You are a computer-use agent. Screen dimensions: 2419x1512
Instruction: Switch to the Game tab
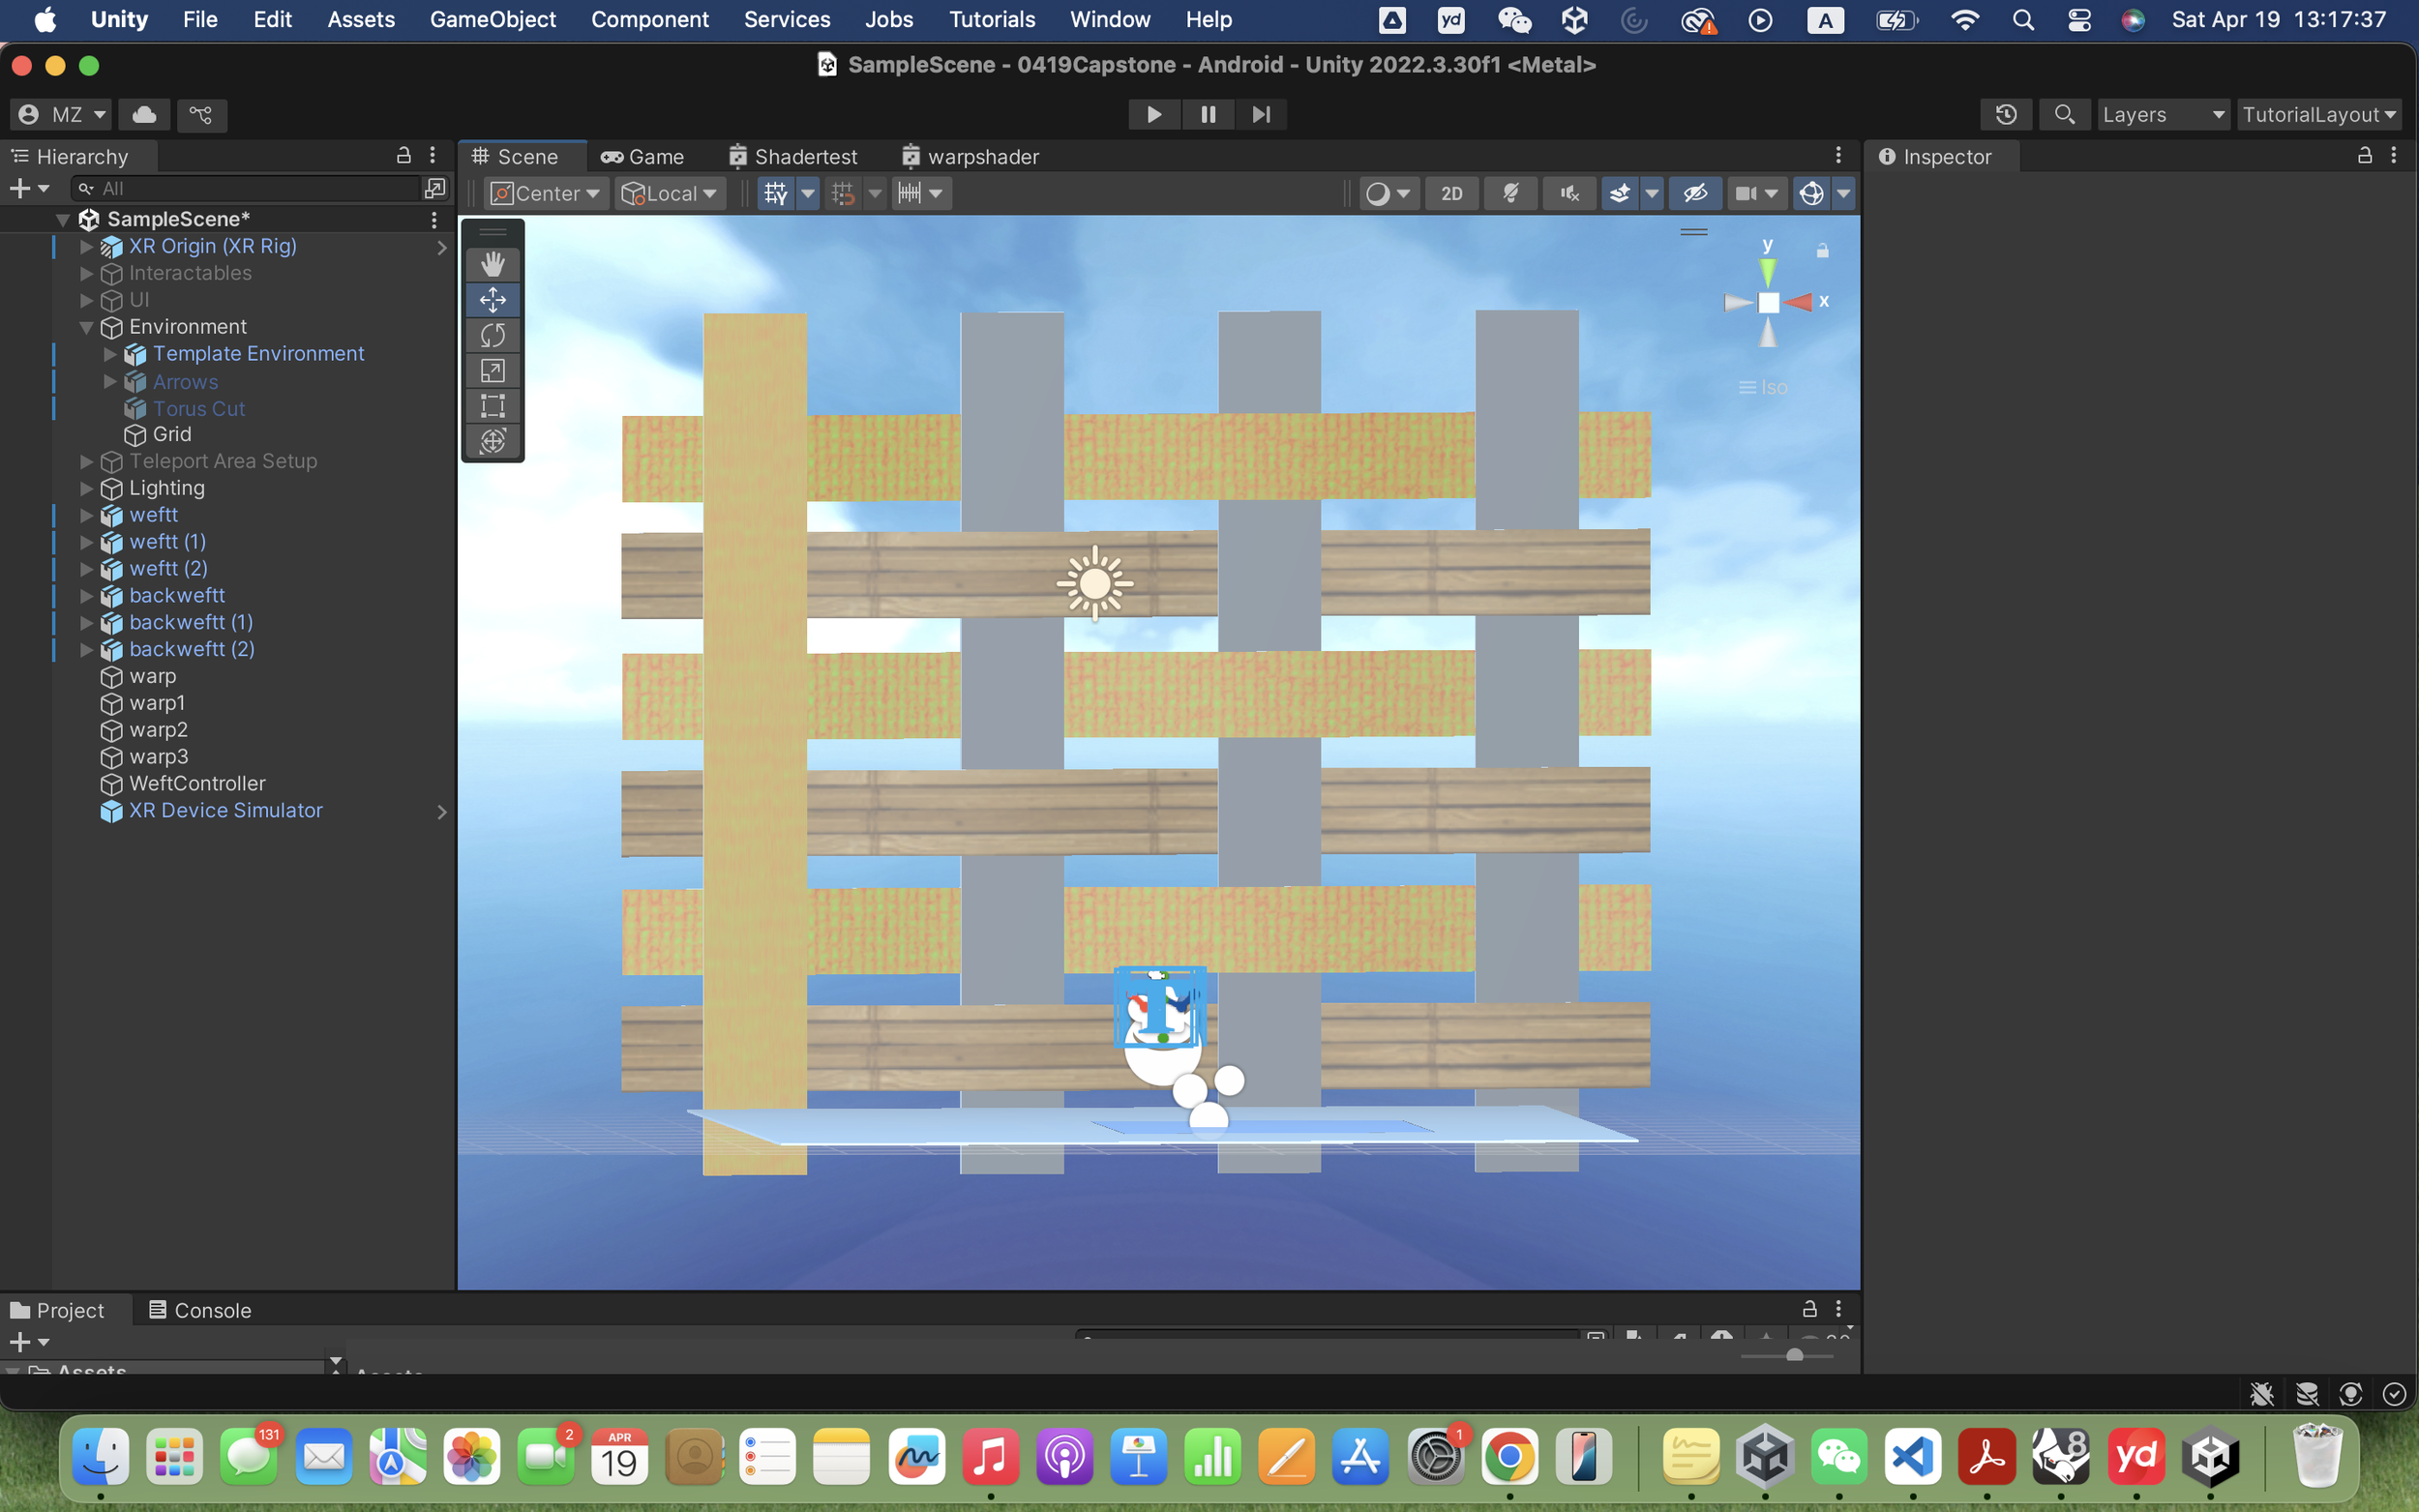coord(643,157)
